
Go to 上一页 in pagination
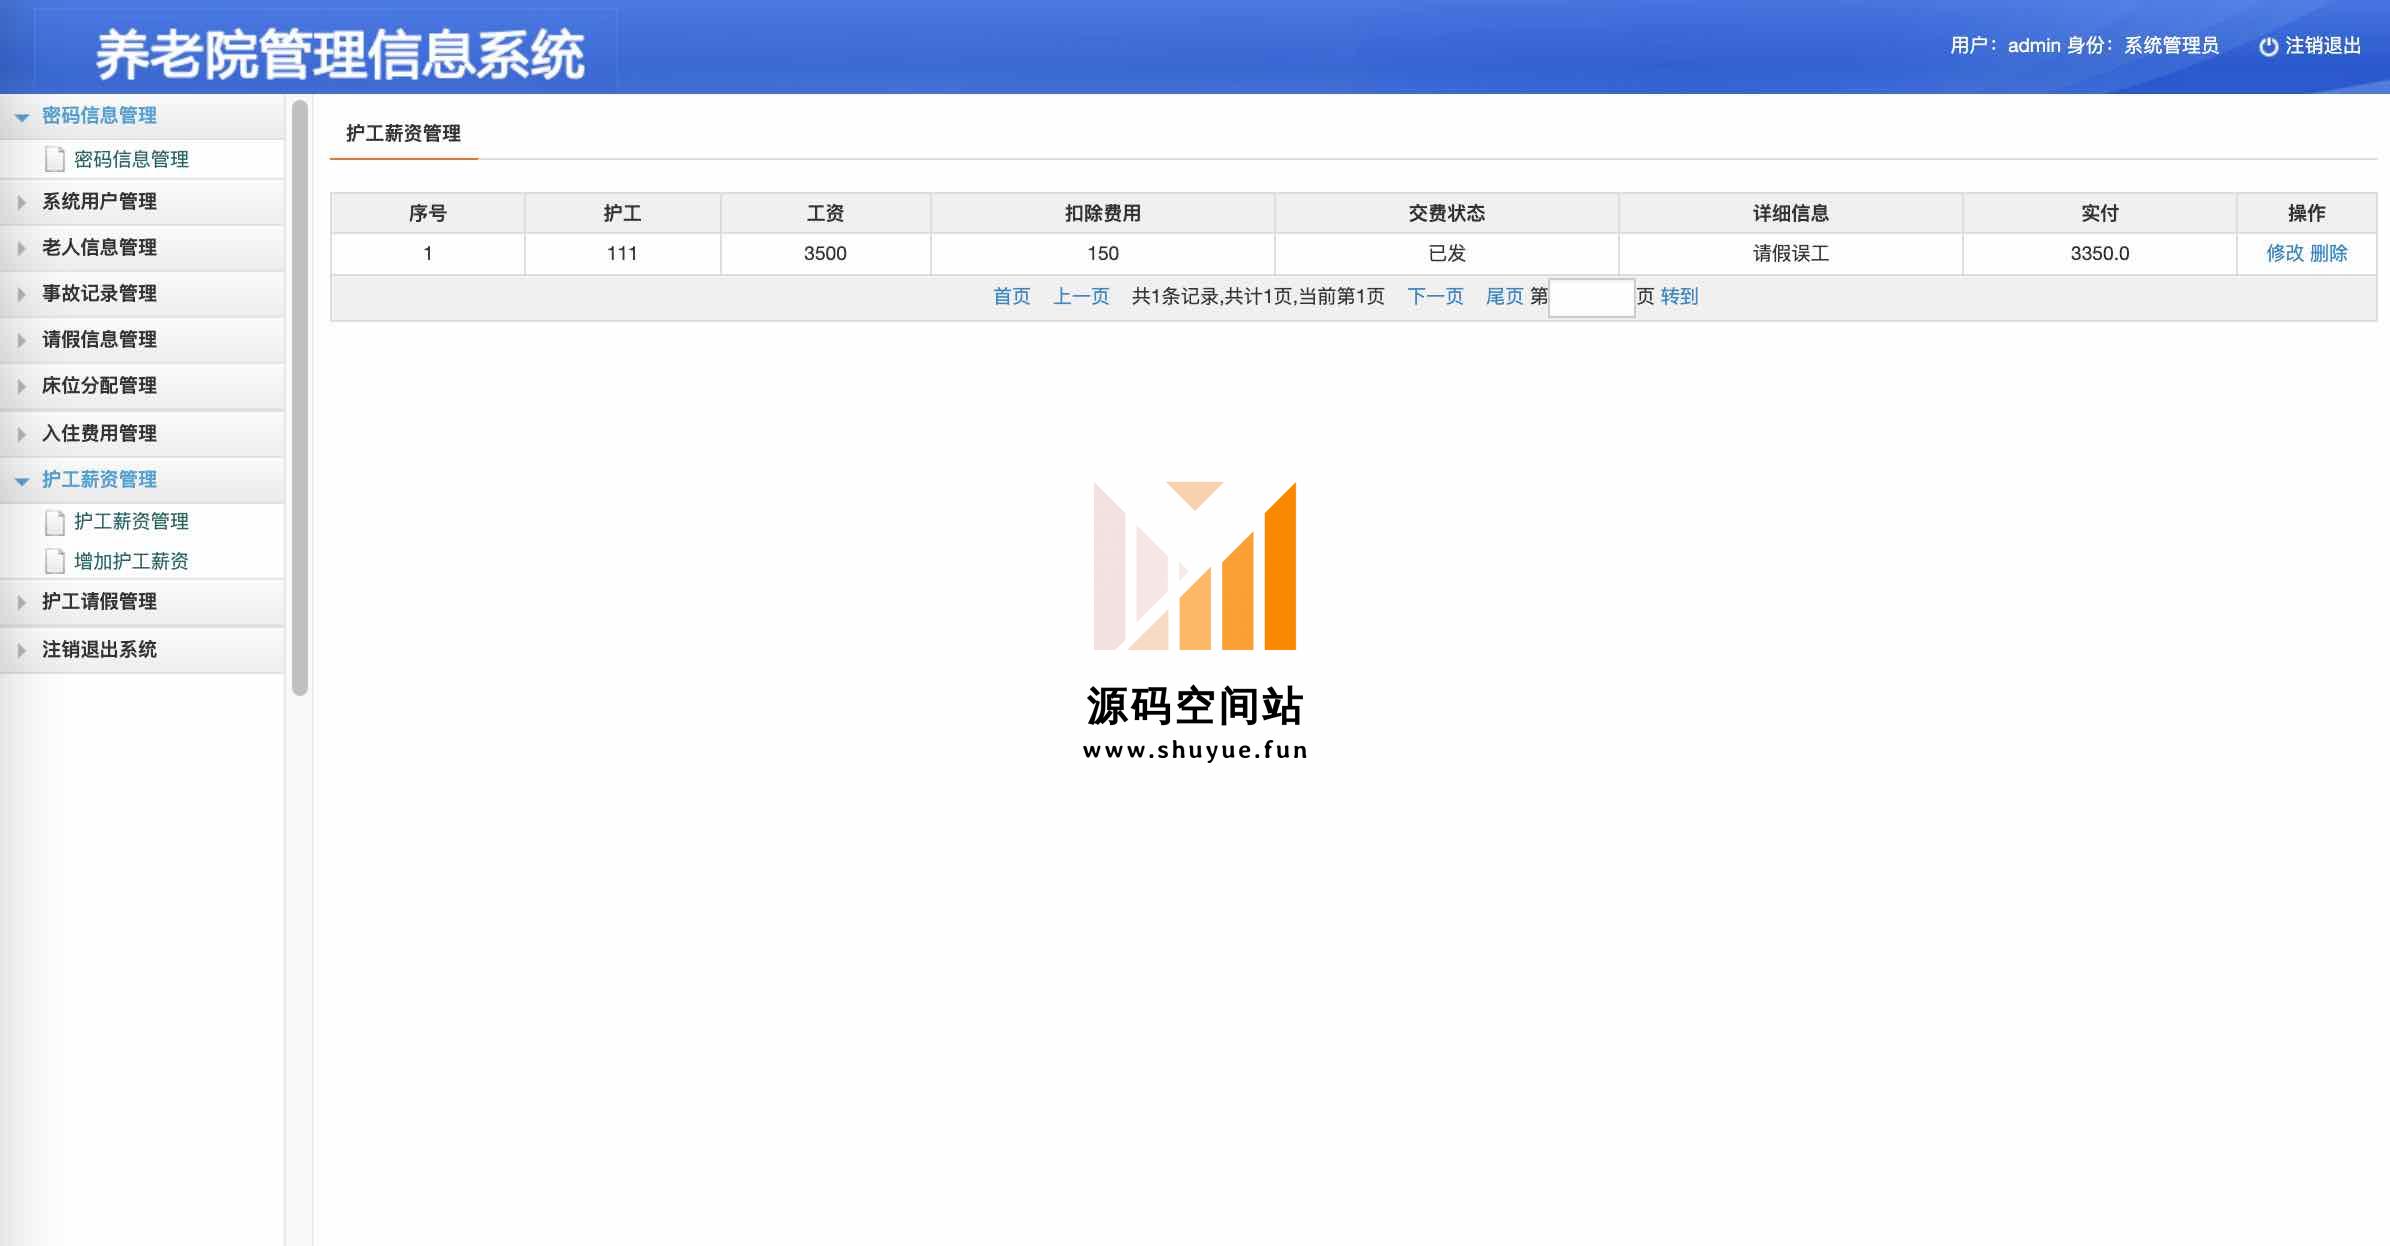click(x=1081, y=297)
